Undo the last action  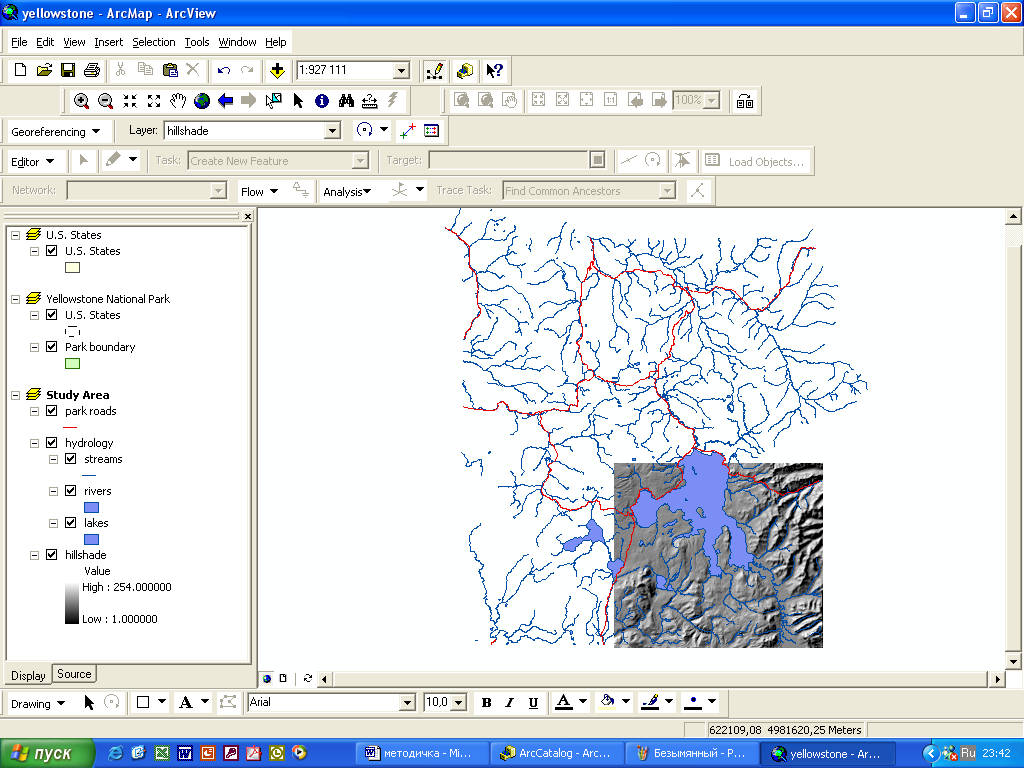tap(224, 70)
